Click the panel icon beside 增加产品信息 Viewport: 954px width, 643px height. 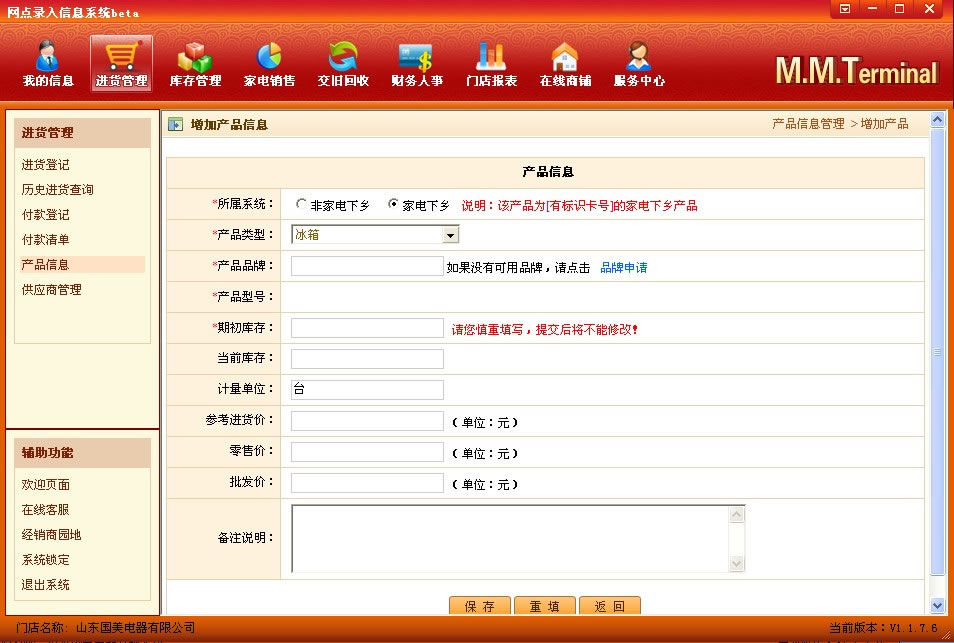[175, 125]
